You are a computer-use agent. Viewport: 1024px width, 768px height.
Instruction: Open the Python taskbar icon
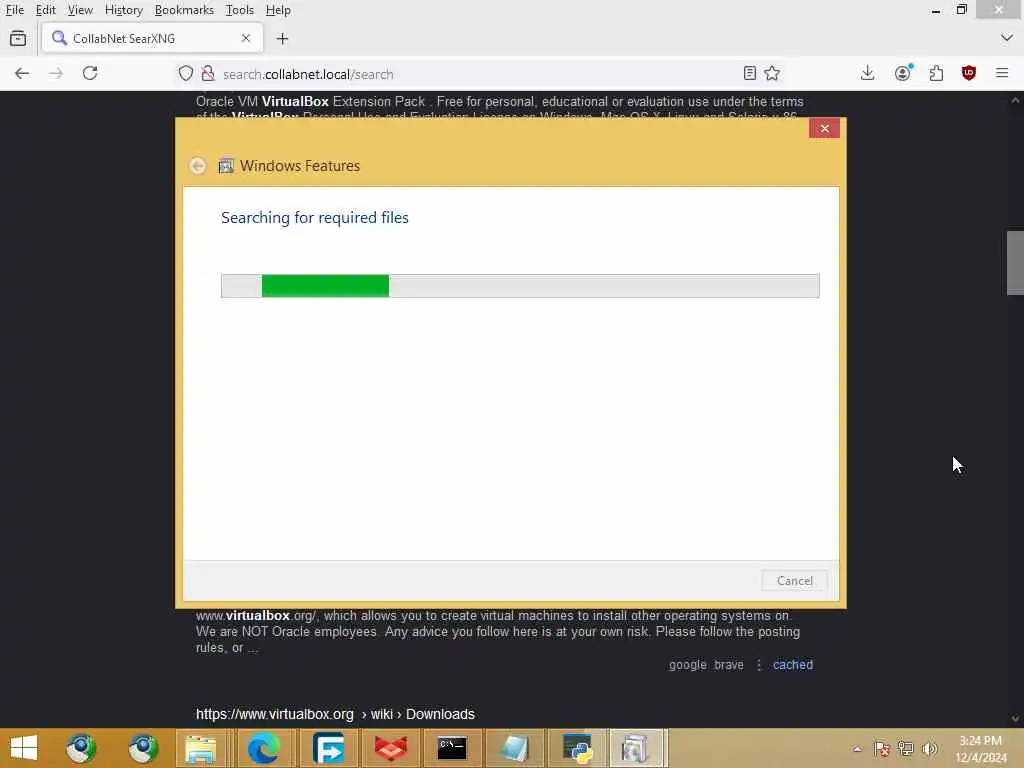tap(577, 748)
